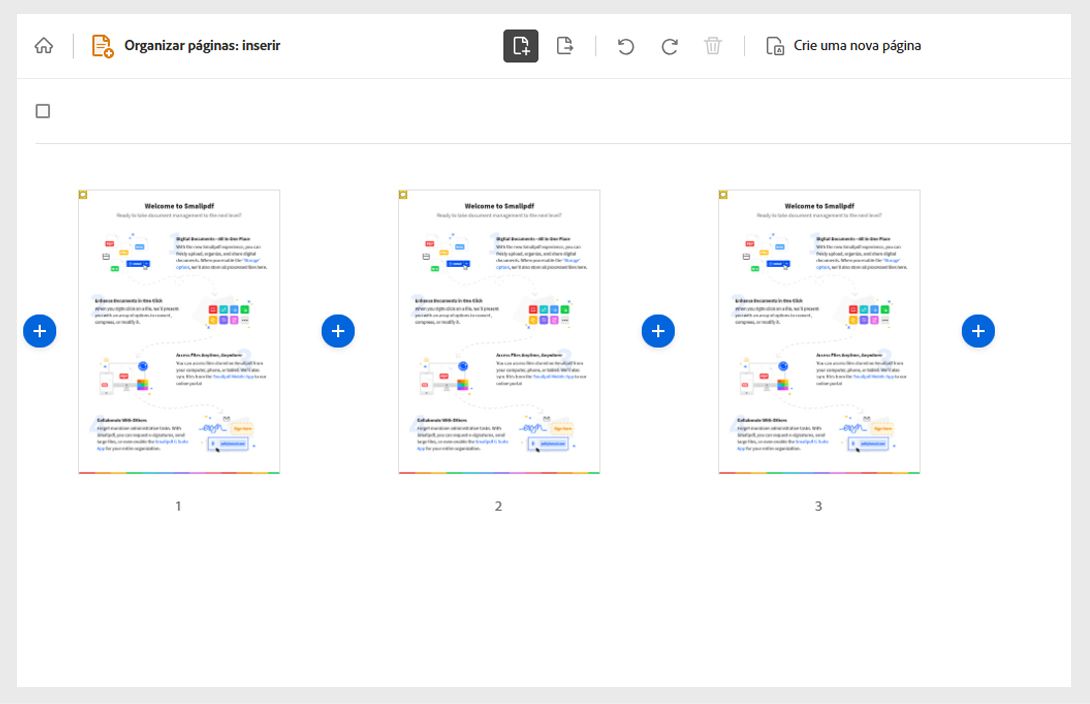The image size is (1090, 704).
Task: Click the trash icon to delete pages
Action: (712, 45)
